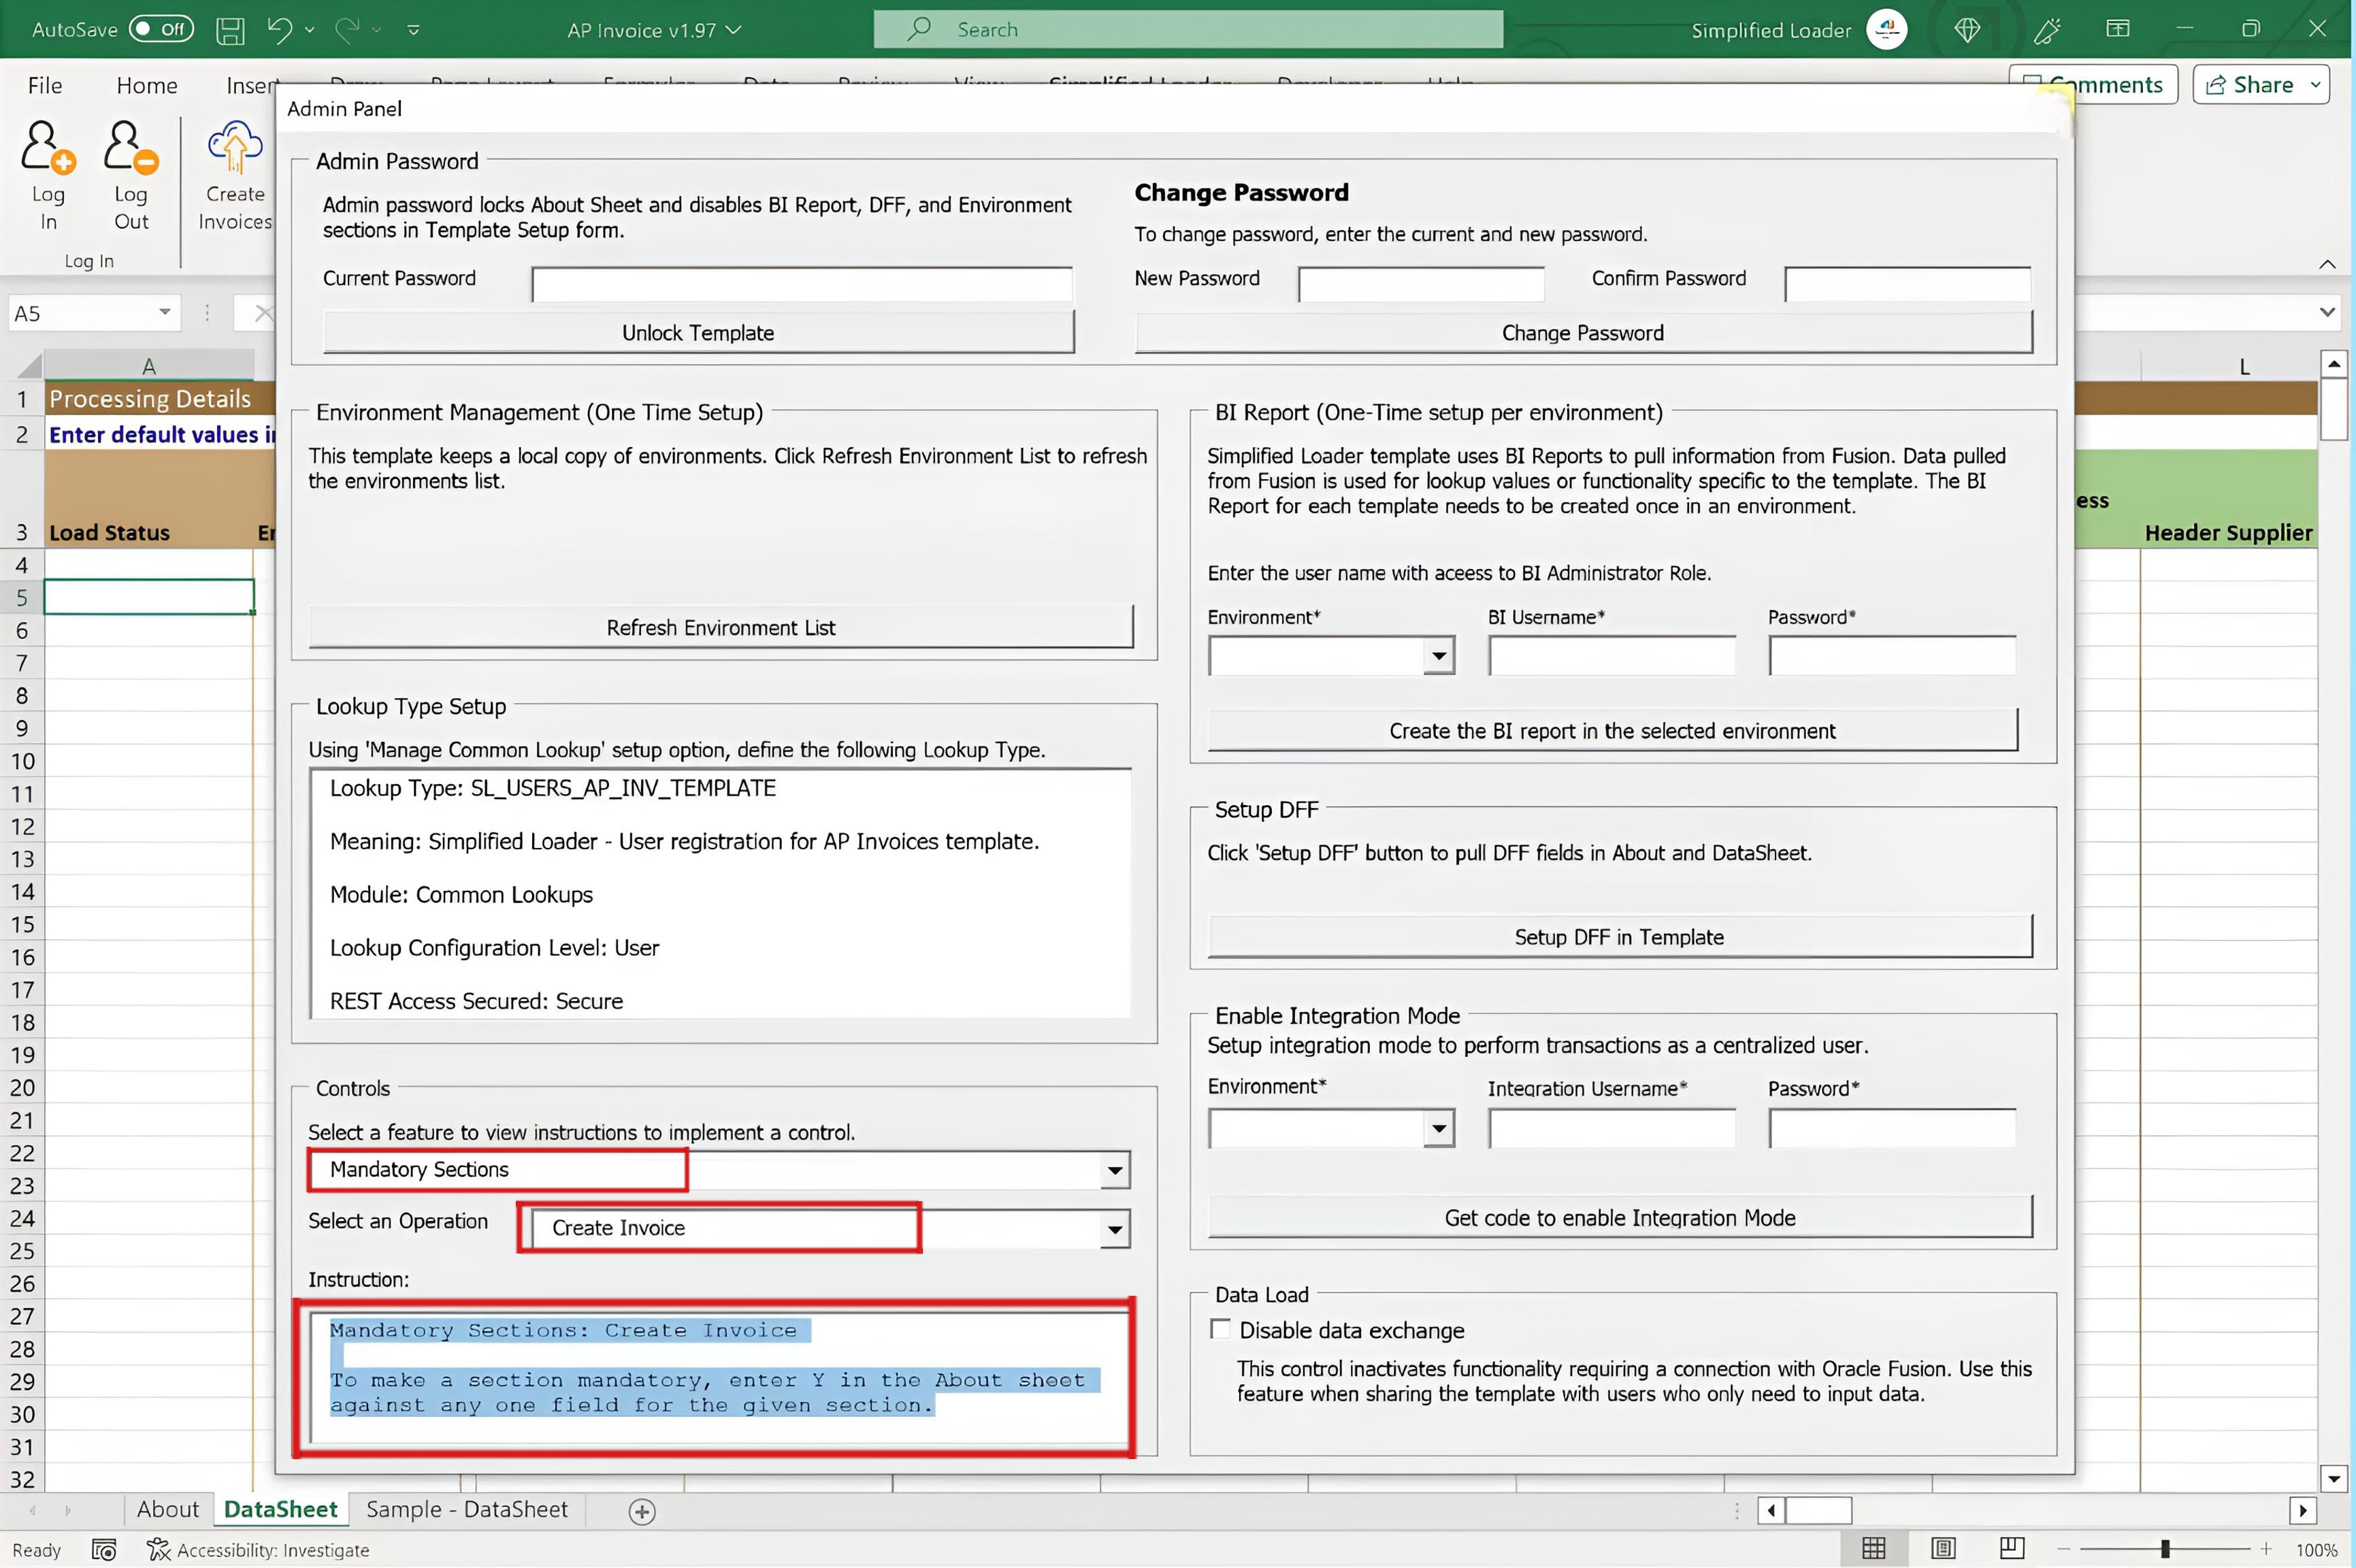Click the Undo icon

pos(279,29)
